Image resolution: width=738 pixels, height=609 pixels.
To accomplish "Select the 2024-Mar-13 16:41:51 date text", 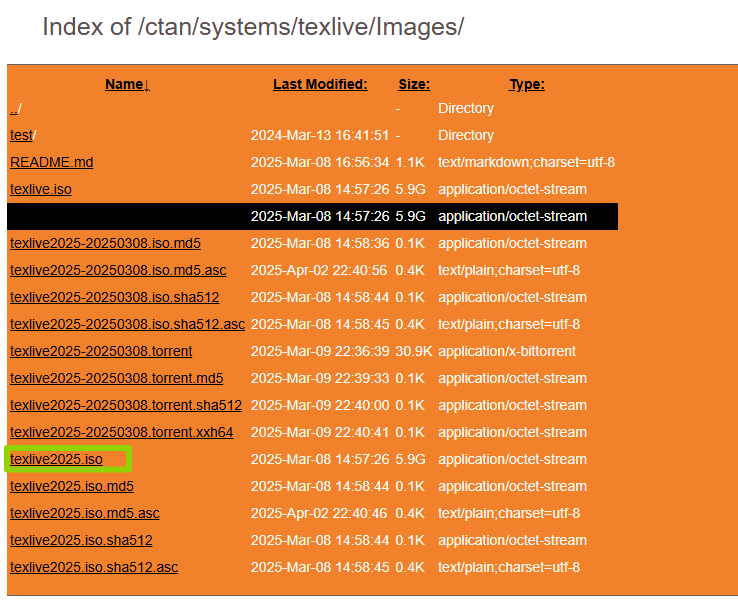I will coord(320,135).
